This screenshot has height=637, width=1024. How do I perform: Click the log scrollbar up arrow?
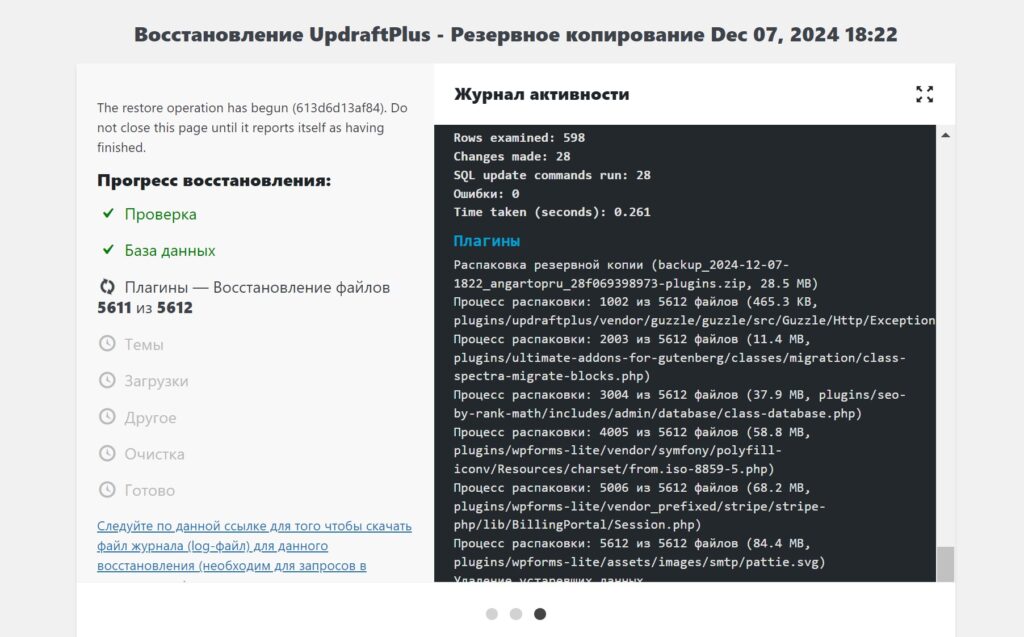coord(945,135)
